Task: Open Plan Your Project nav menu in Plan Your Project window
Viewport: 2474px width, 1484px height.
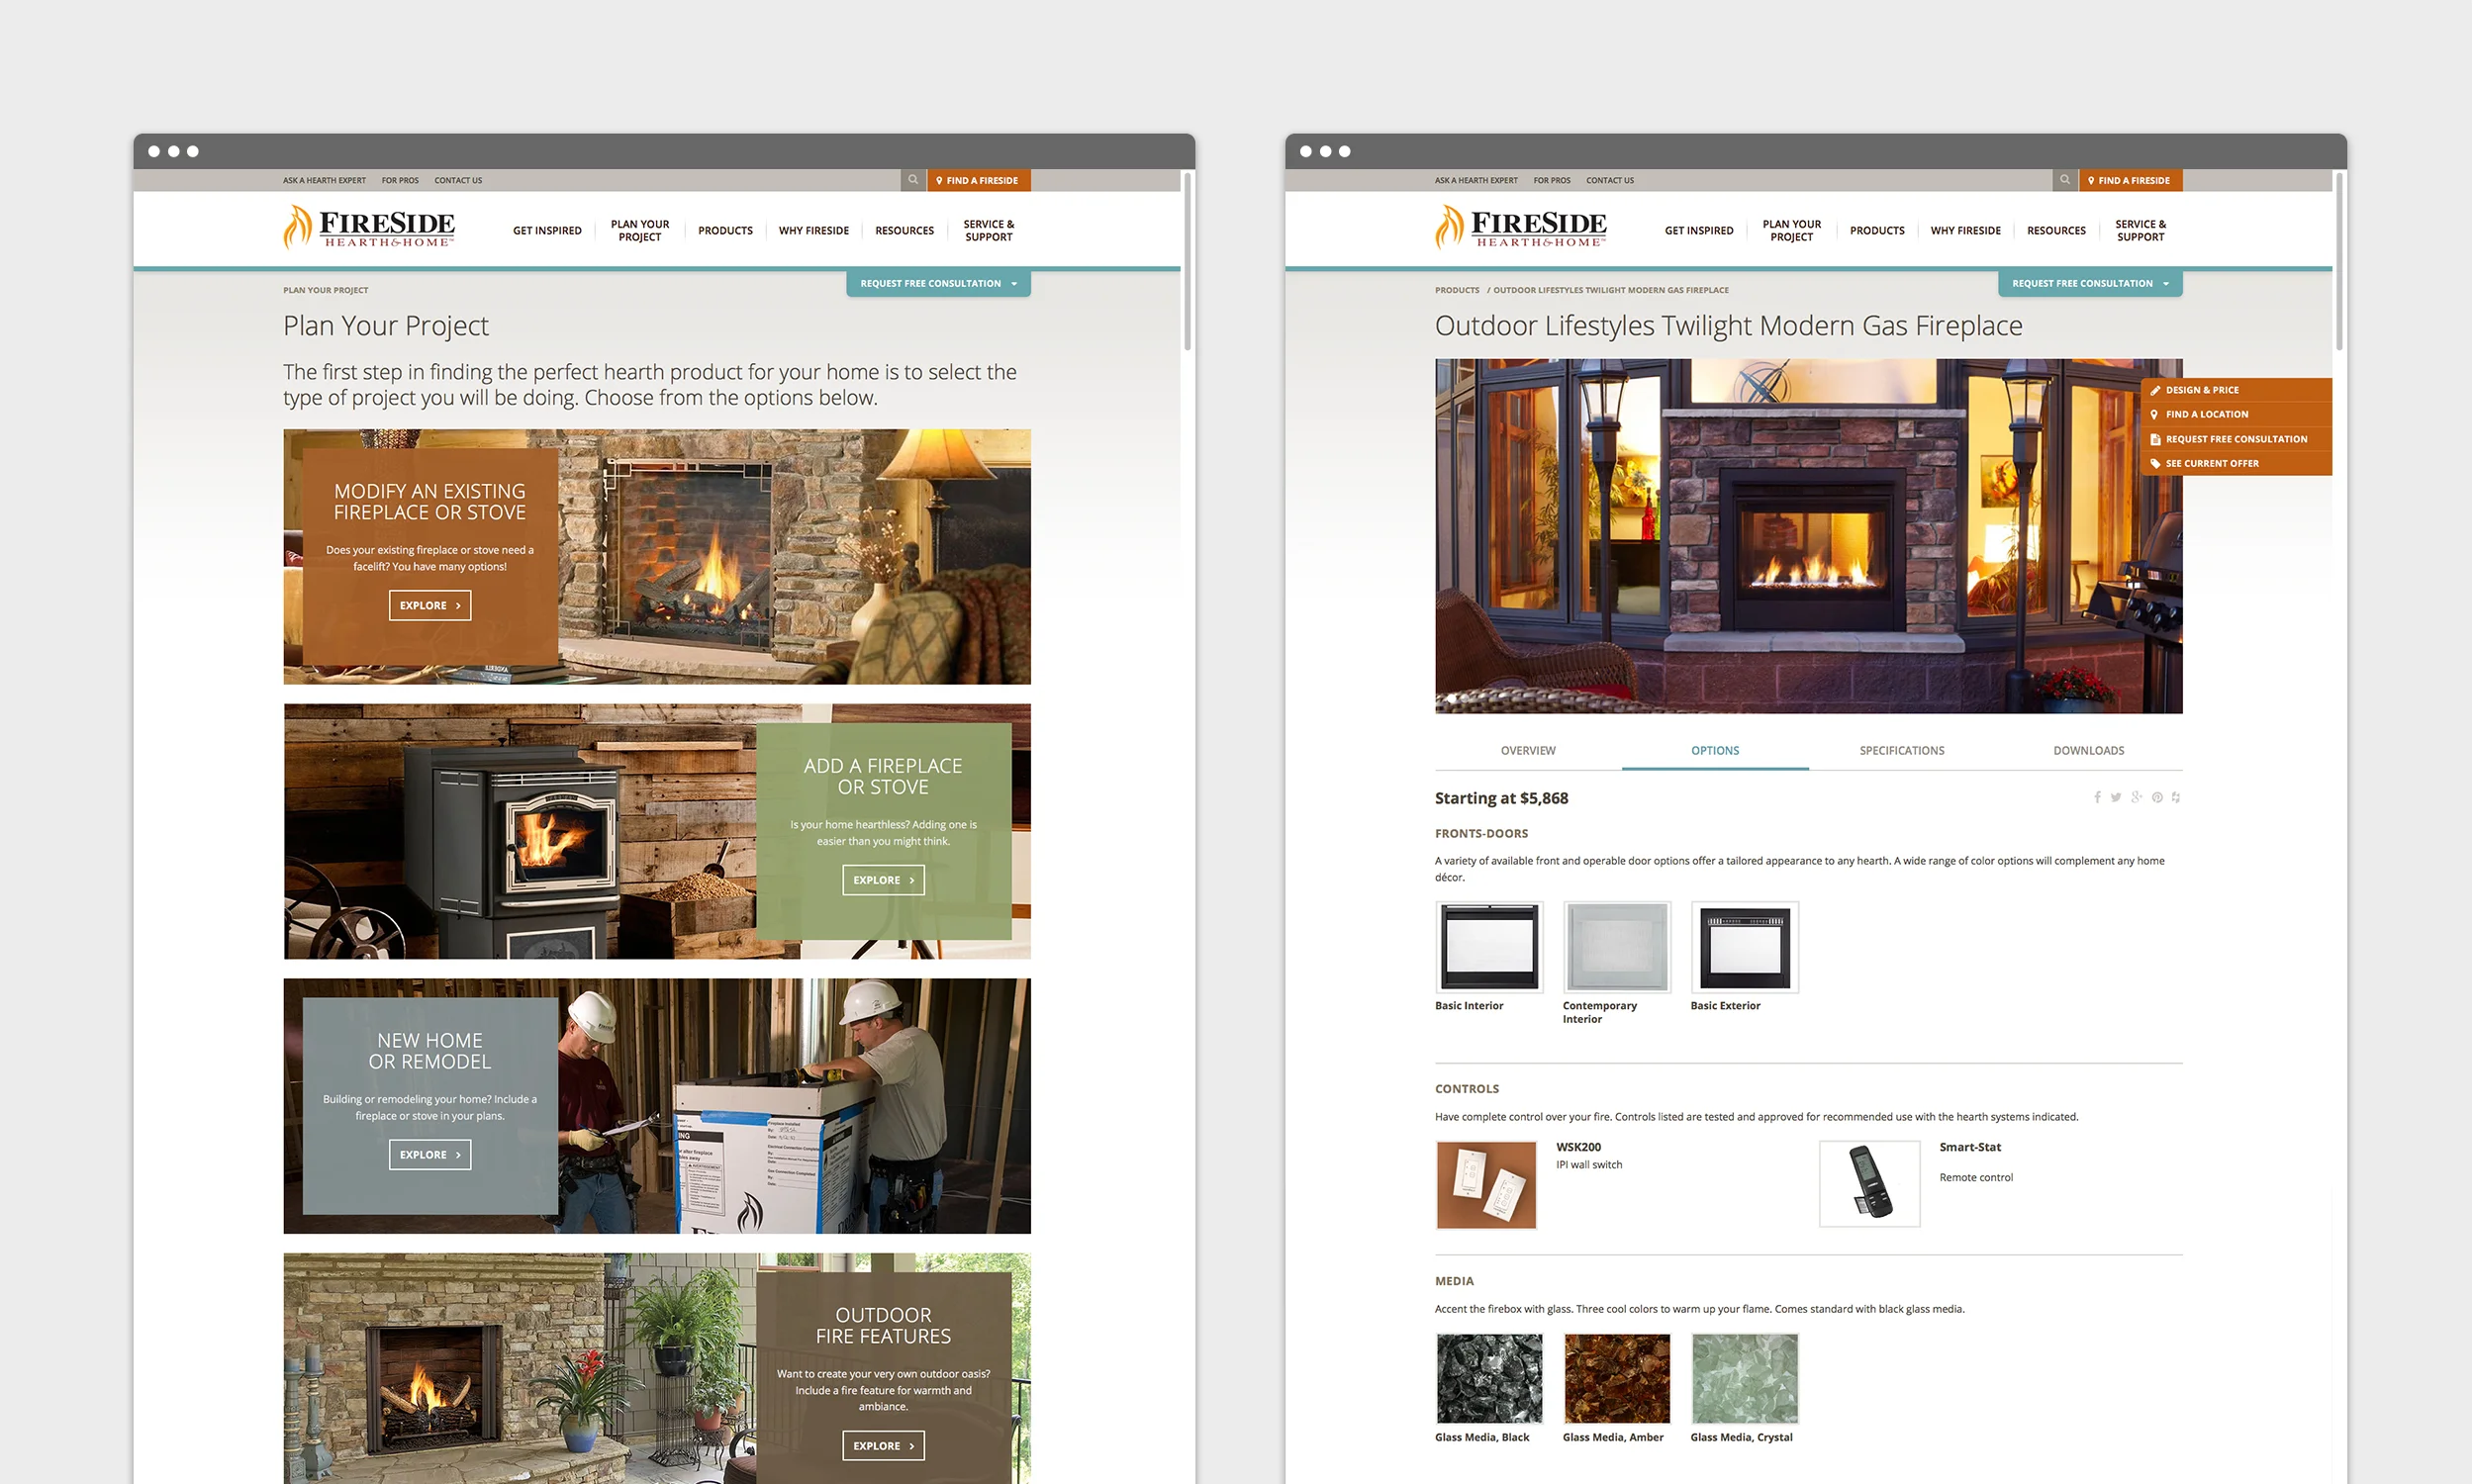Action: coord(641,231)
